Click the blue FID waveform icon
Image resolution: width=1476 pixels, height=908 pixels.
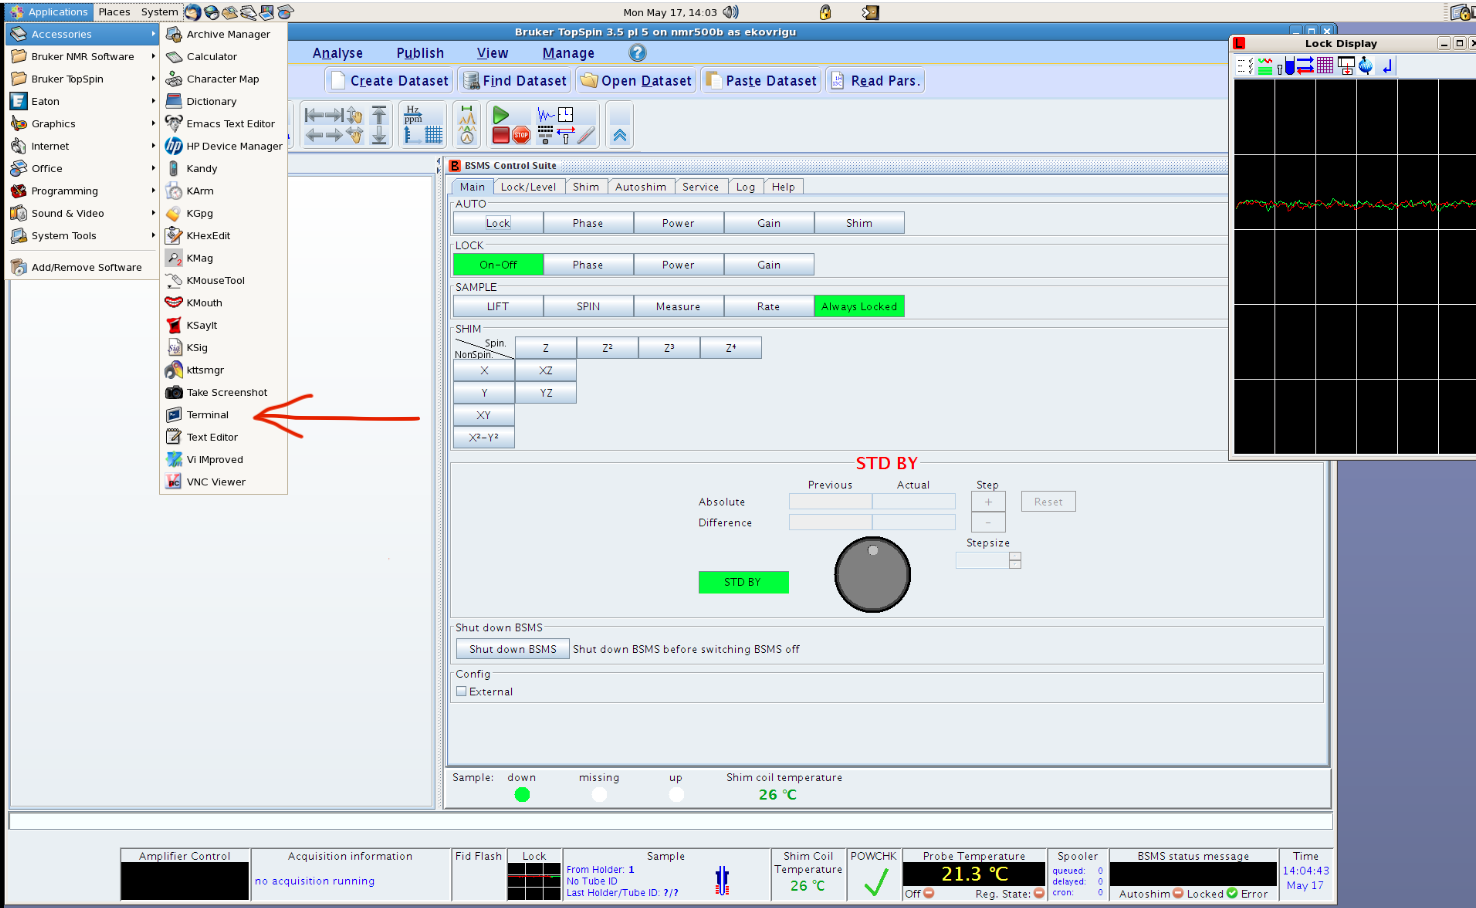pyautogui.click(x=546, y=114)
